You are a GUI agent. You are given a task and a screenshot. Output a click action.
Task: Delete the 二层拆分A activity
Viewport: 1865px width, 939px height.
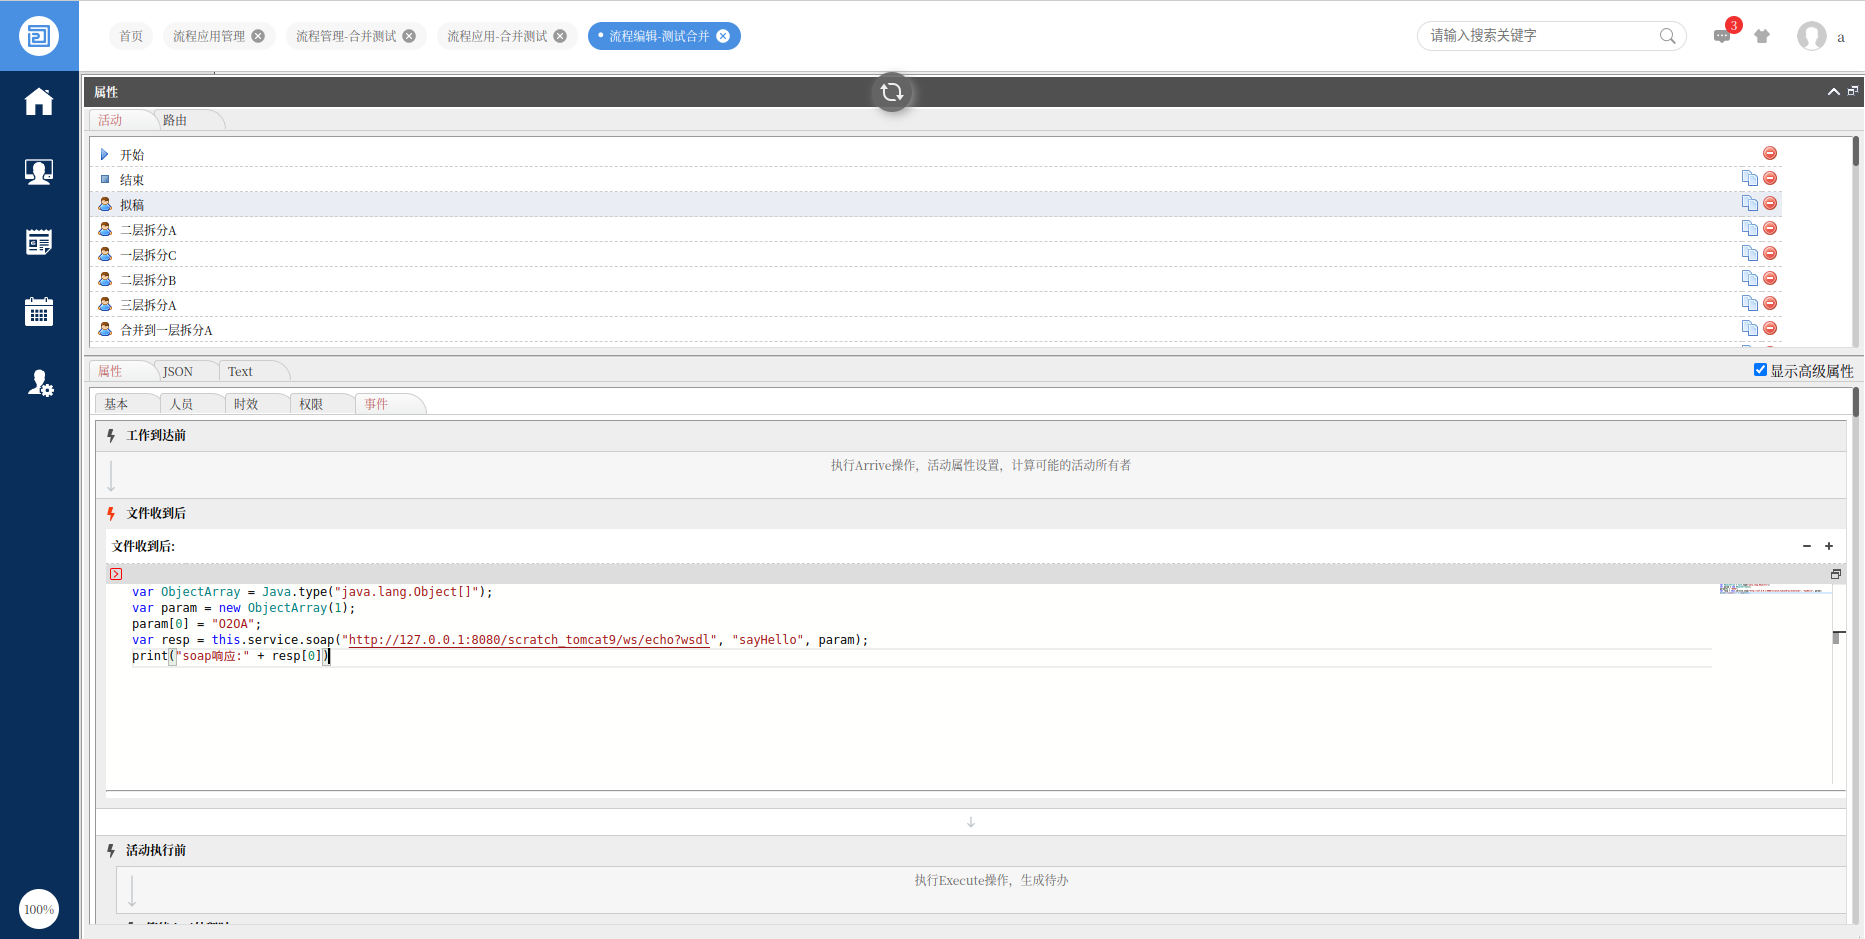pos(1770,228)
